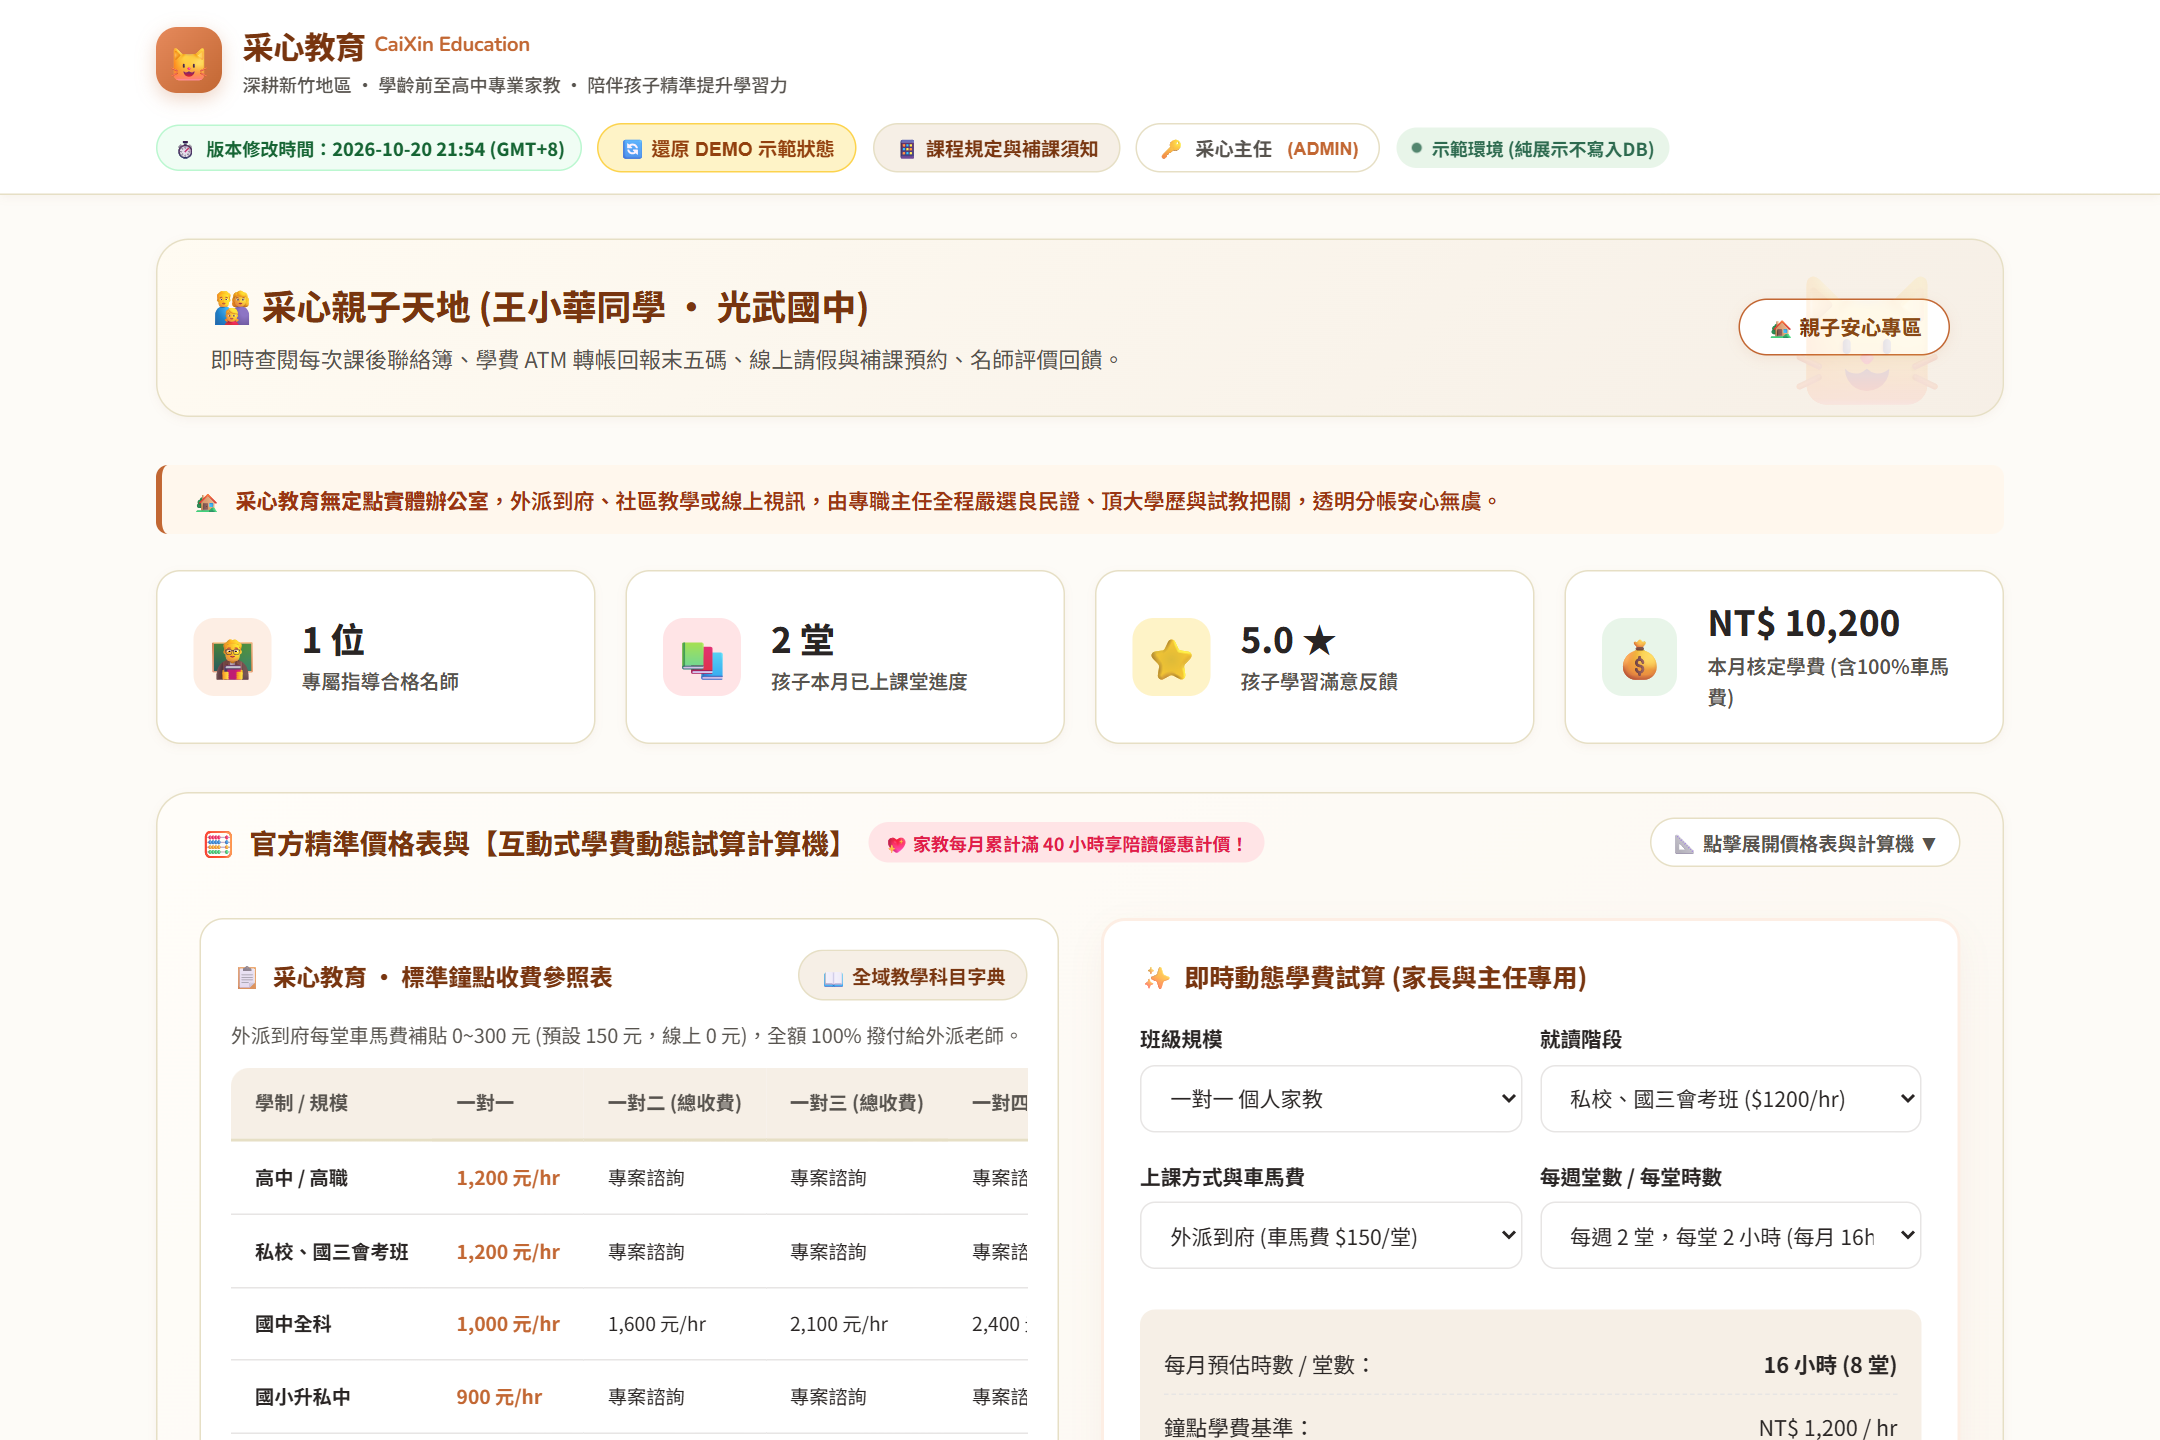Click the NT$ 10,200 monthly tuition card

point(1784,657)
